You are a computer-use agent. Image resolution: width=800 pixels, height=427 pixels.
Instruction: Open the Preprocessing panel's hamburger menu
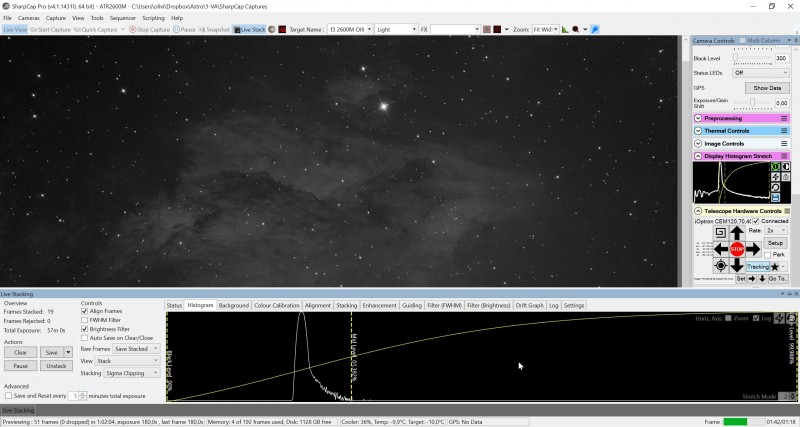pyautogui.click(x=784, y=118)
